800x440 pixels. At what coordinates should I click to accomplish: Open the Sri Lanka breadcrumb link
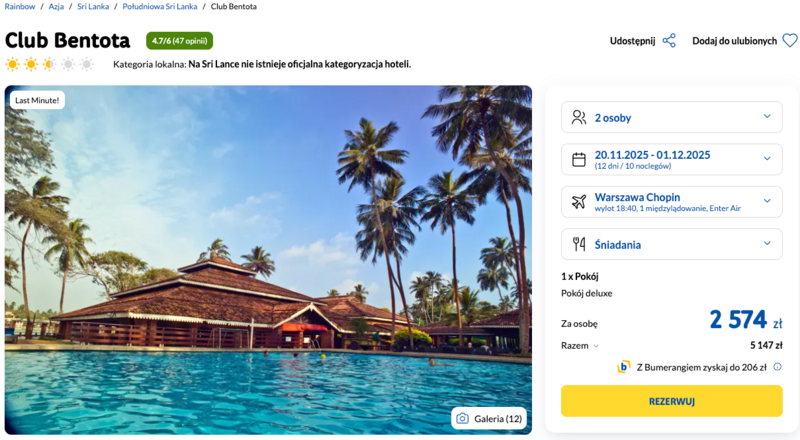[x=93, y=7]
